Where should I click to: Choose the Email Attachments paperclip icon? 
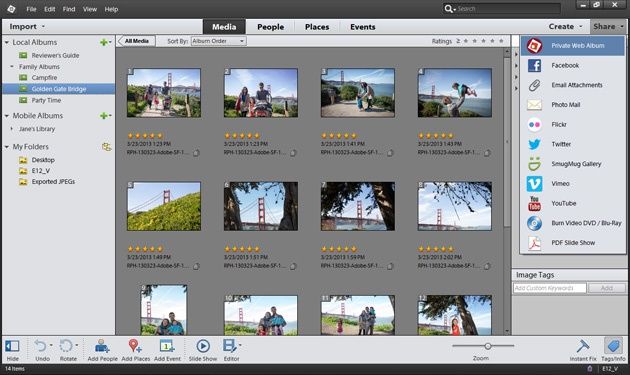click(534, 85)
